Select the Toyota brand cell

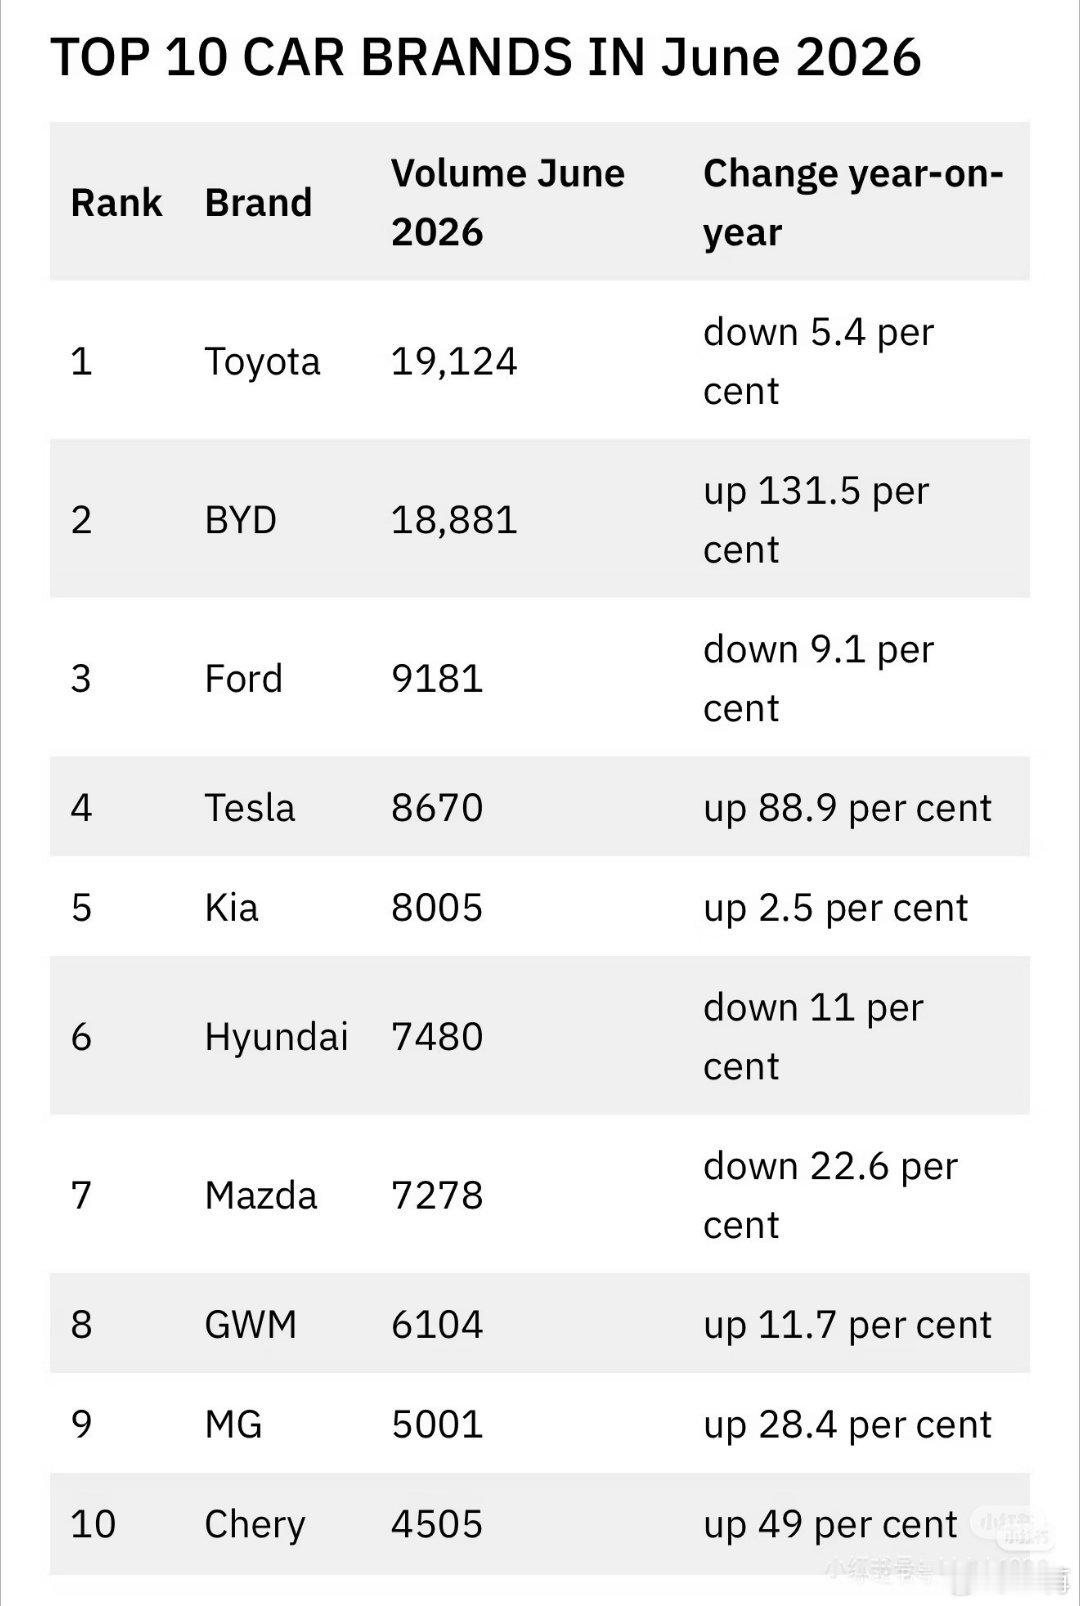click(x=262, y=361)
